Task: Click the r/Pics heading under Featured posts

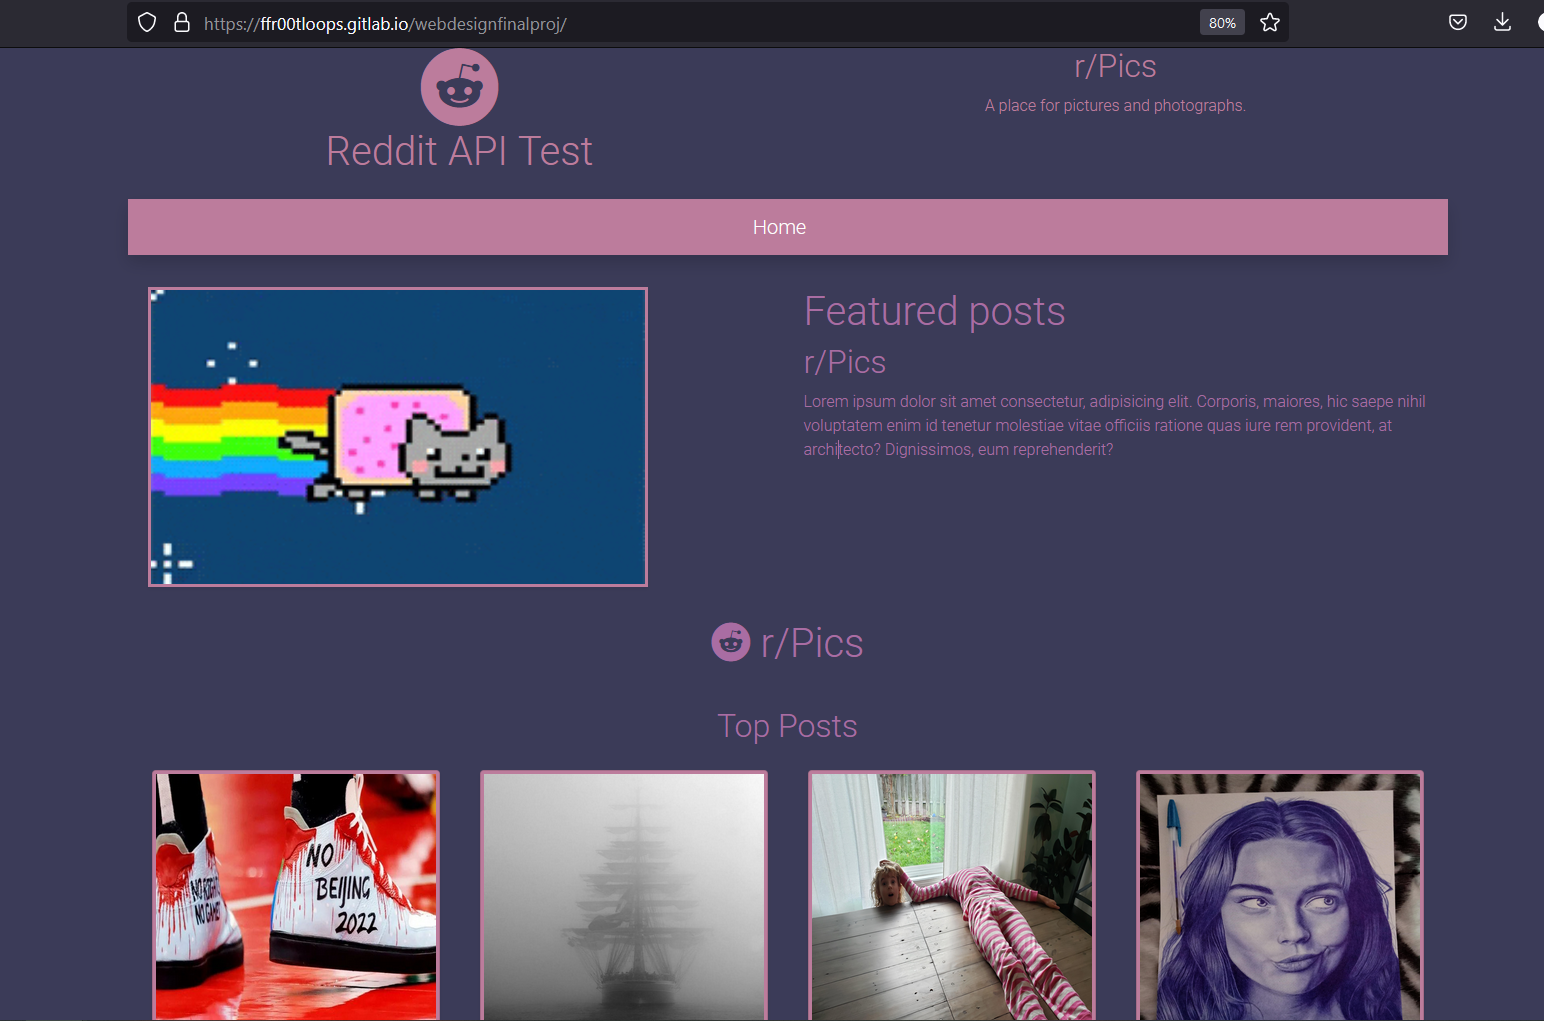Action: coord(844,362)
